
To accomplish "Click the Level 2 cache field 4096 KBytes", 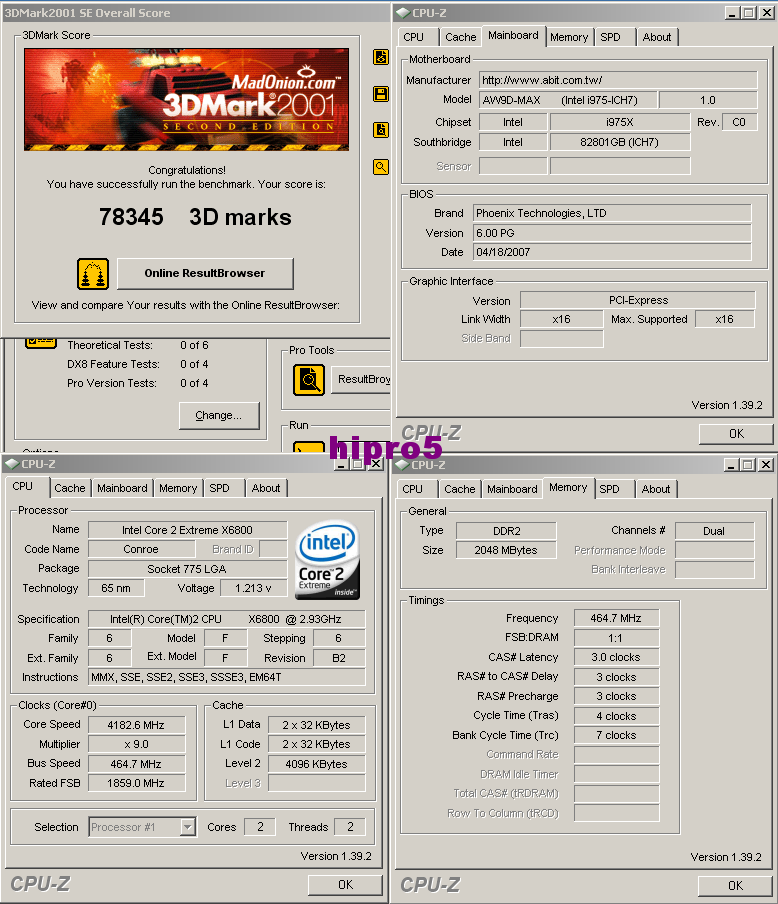I will tap(317, 764).
